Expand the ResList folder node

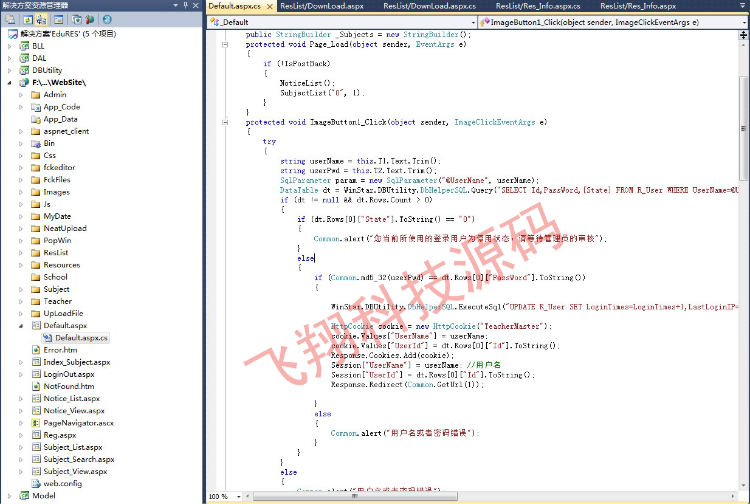pos(21,252)
